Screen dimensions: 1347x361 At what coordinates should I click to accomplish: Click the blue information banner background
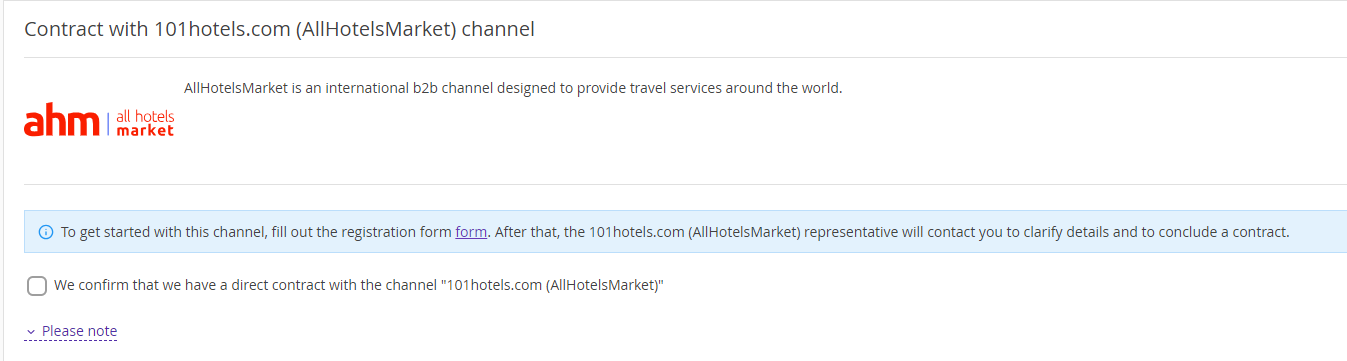685,232
